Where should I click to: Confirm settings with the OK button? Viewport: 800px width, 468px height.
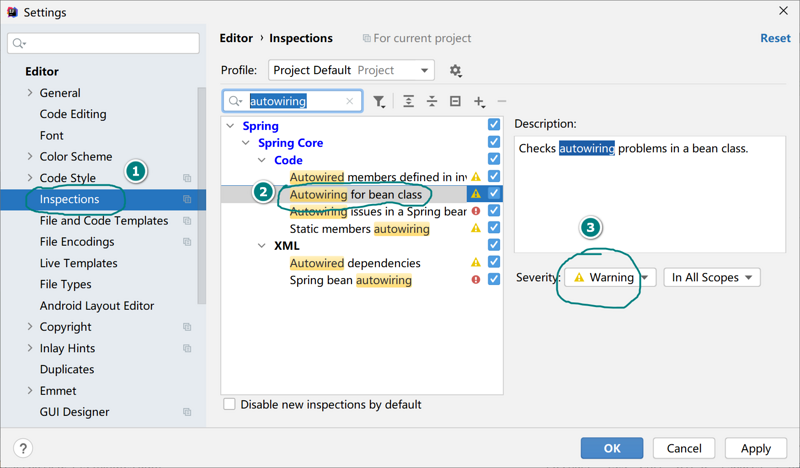(x=612, y=448)
